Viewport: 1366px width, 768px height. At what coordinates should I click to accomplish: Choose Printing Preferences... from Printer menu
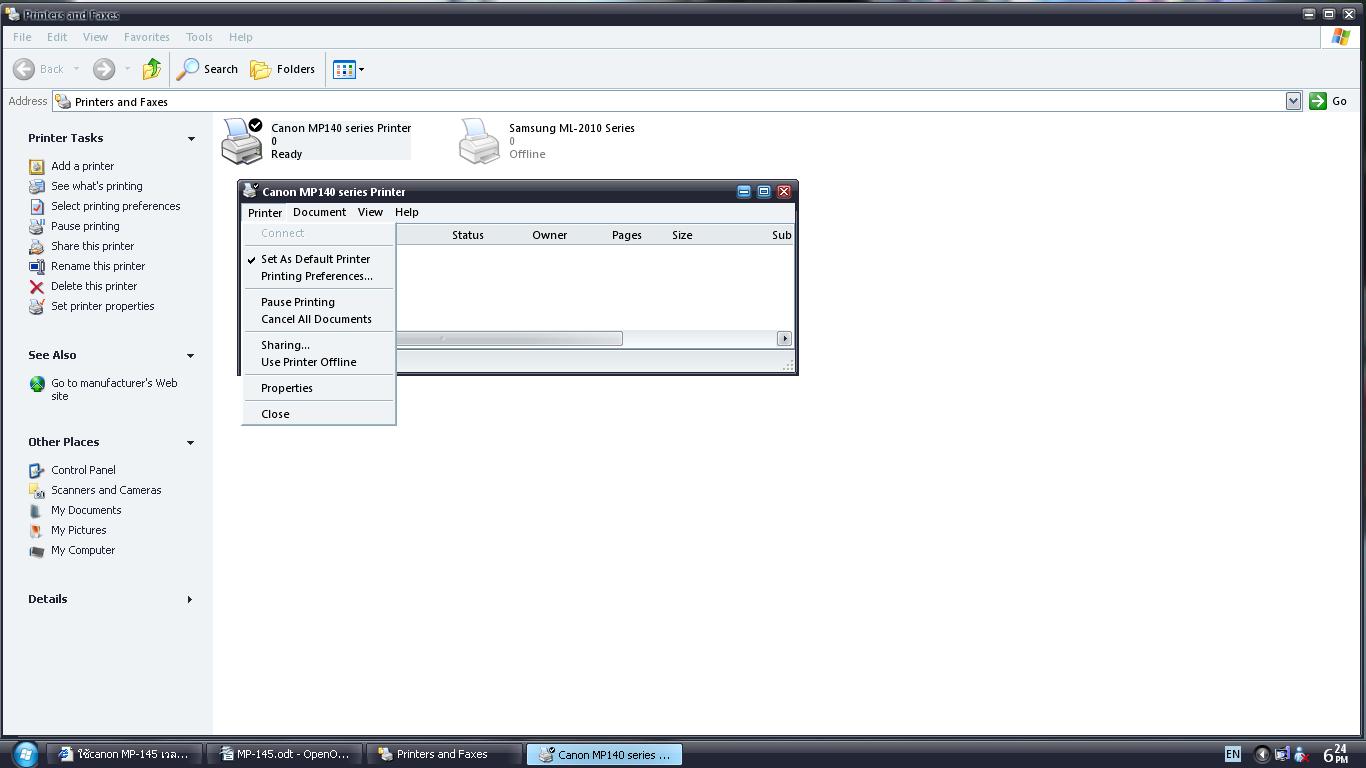[x=316, y=276]
